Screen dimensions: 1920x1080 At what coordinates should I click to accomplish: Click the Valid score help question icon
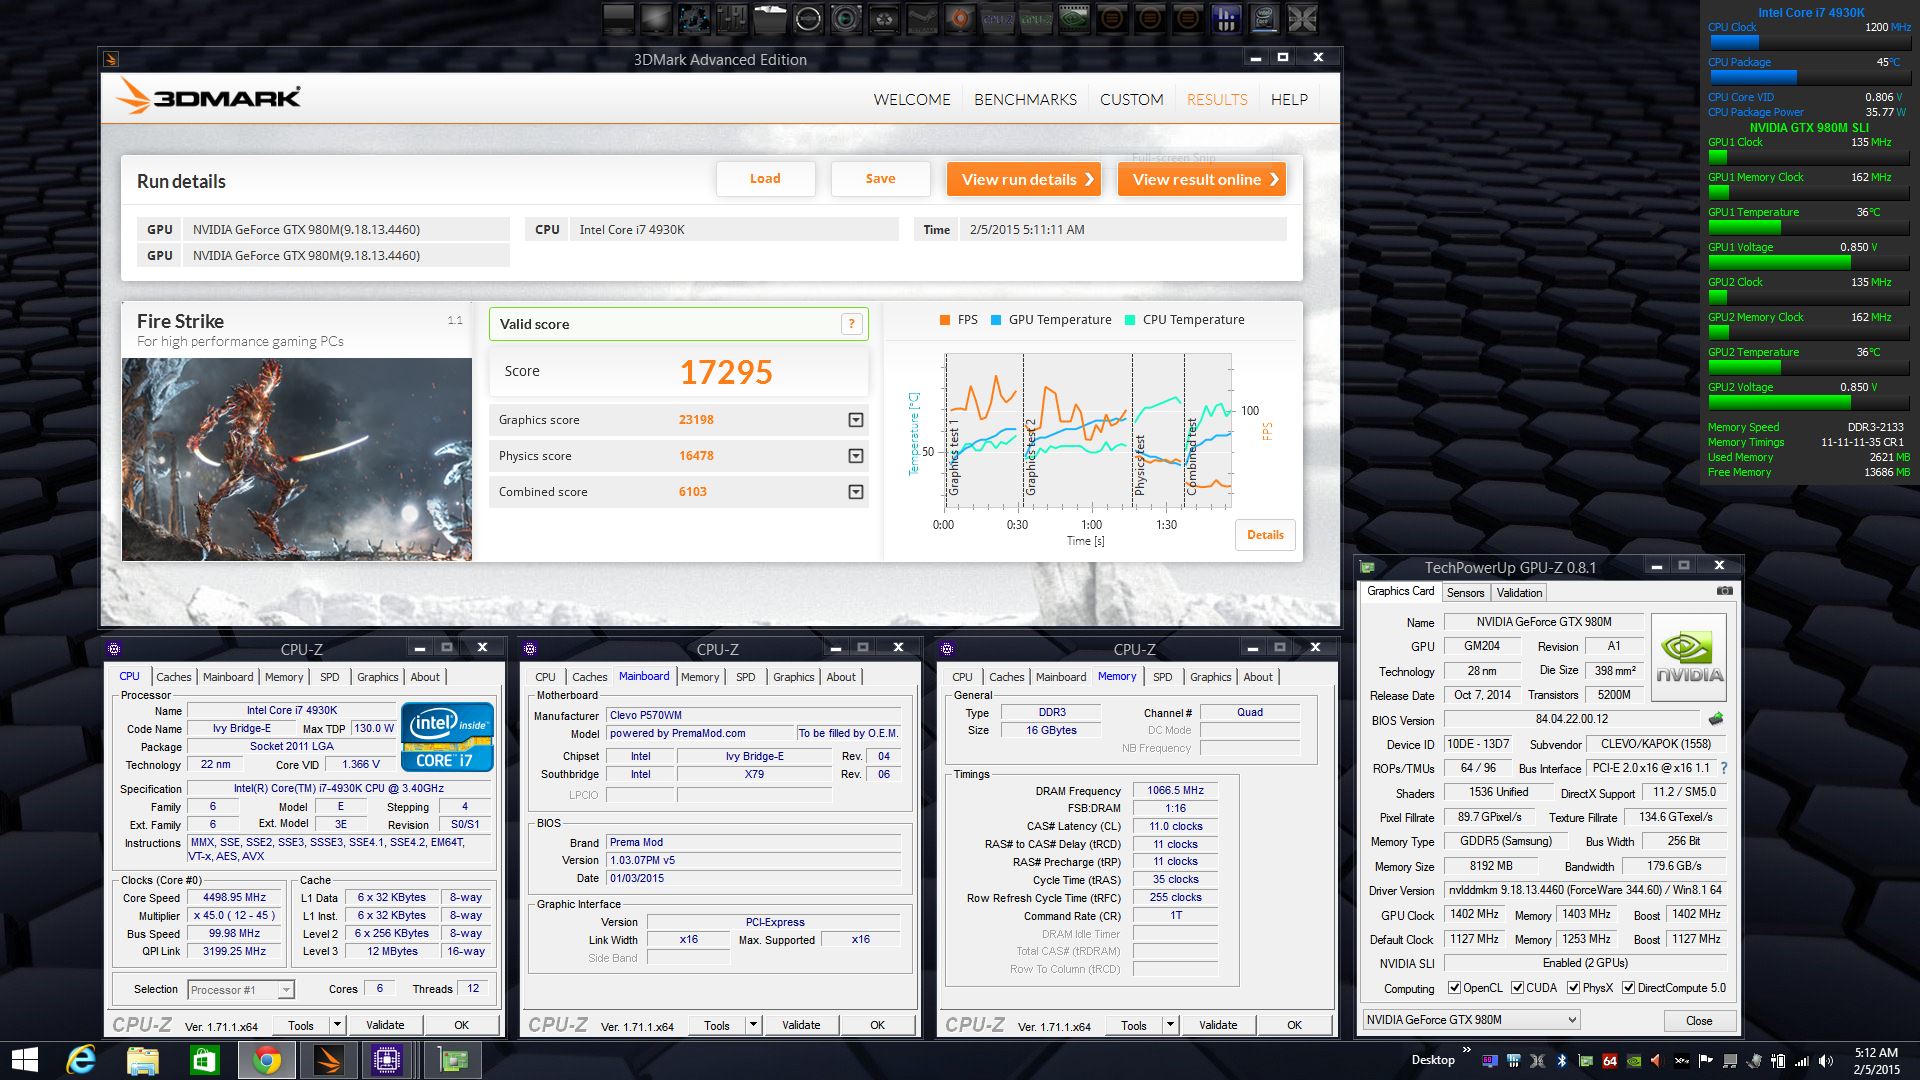tap(851, 324)
